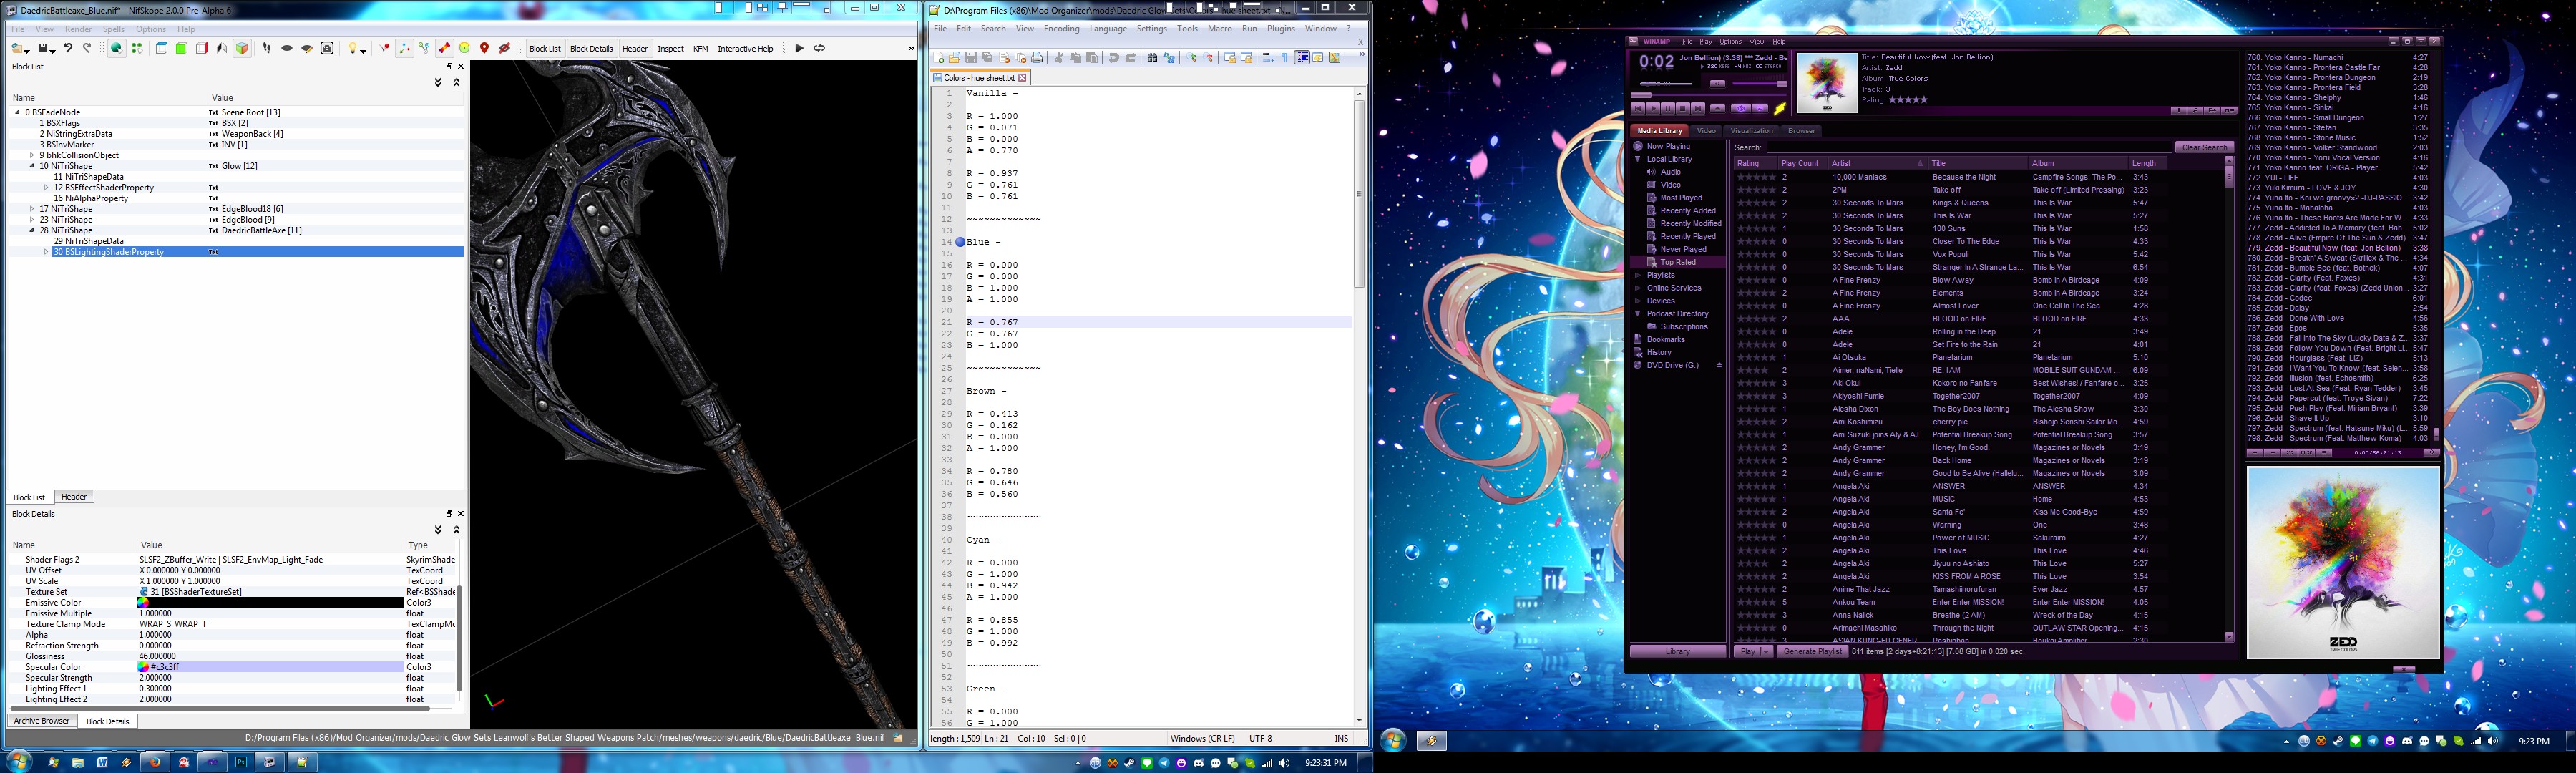Open the Save dropdown arrow in NifSkope
Screen dimensions: 2576x773
[x=52, y=50]
